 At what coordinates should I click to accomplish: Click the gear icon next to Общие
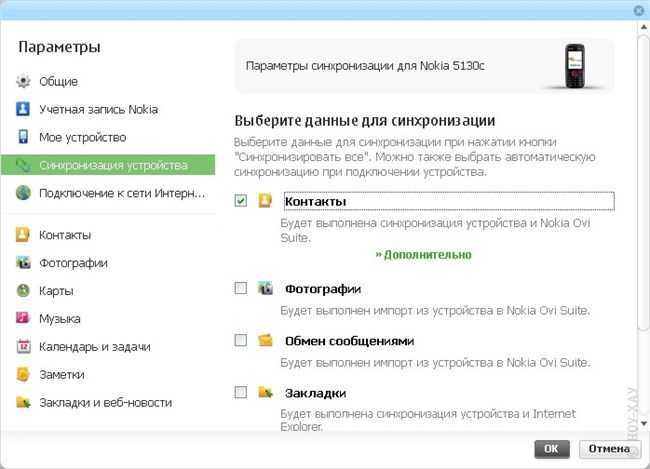[x=23, y=81]
